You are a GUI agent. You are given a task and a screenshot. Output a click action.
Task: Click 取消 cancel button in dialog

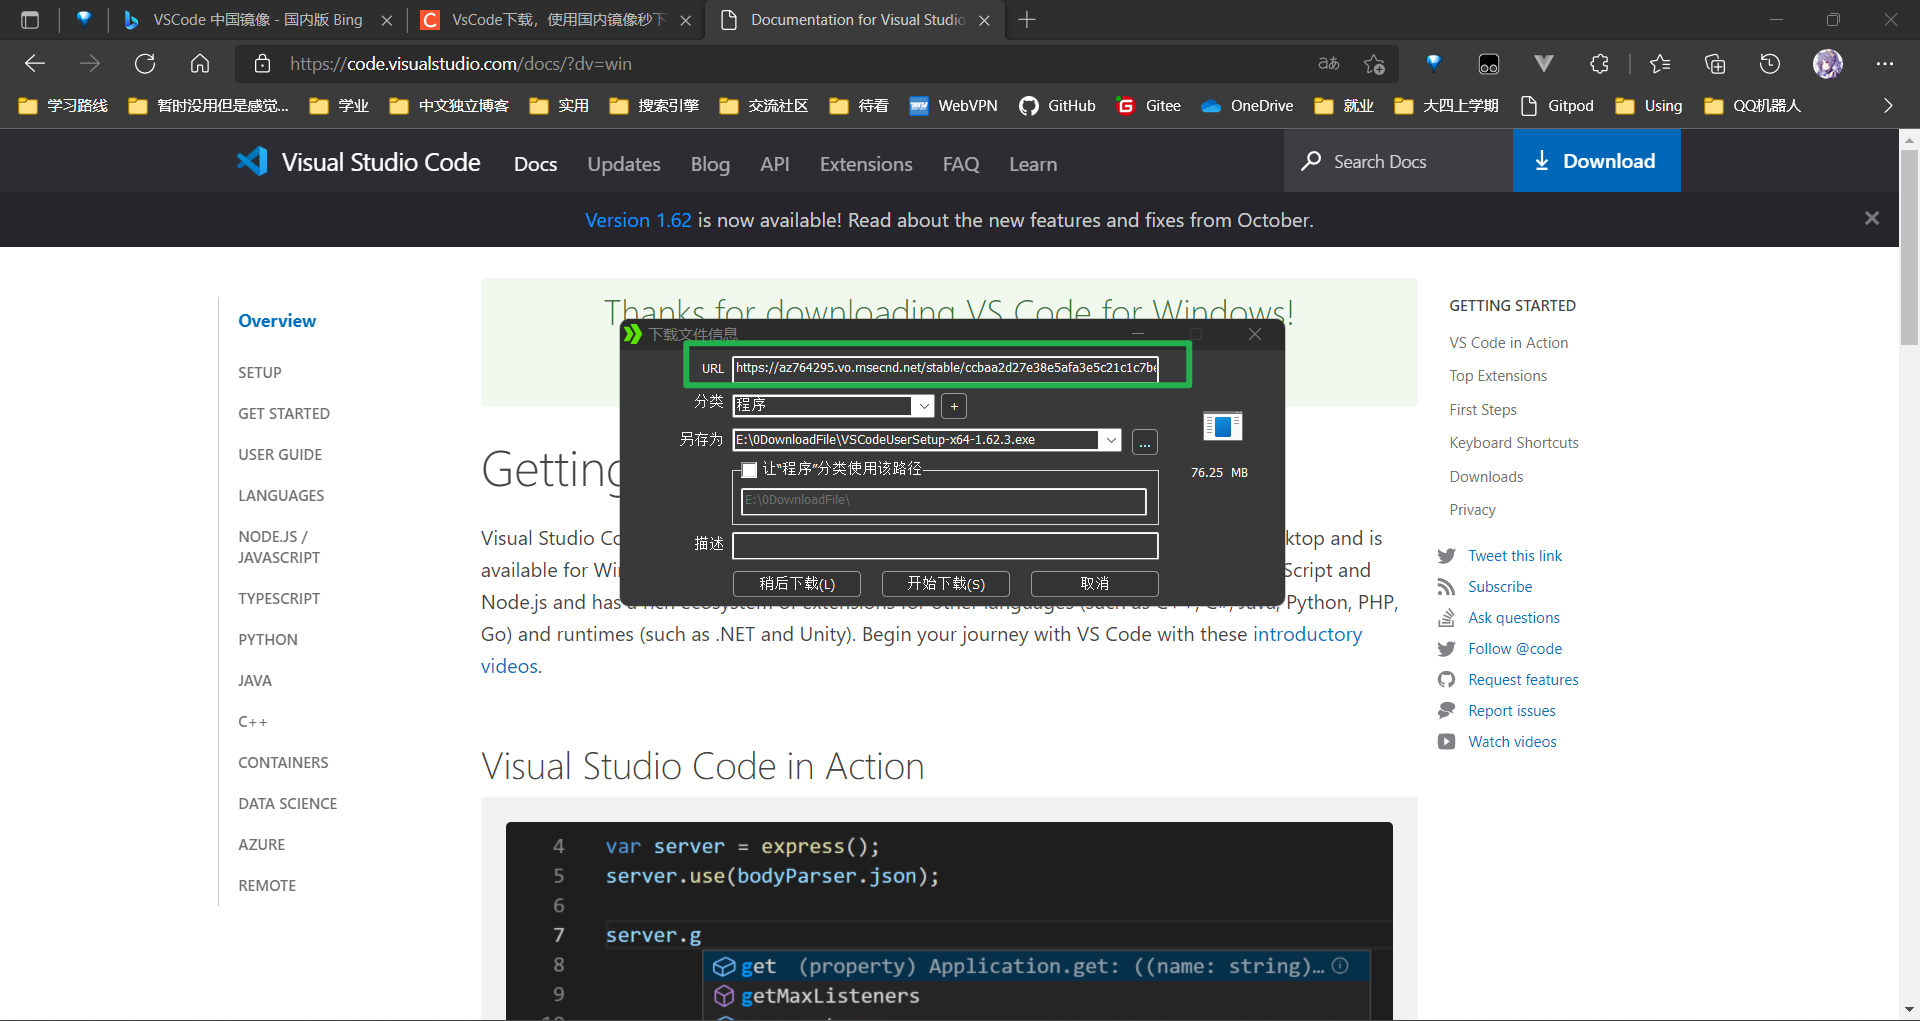click(x=1095, y=584)
